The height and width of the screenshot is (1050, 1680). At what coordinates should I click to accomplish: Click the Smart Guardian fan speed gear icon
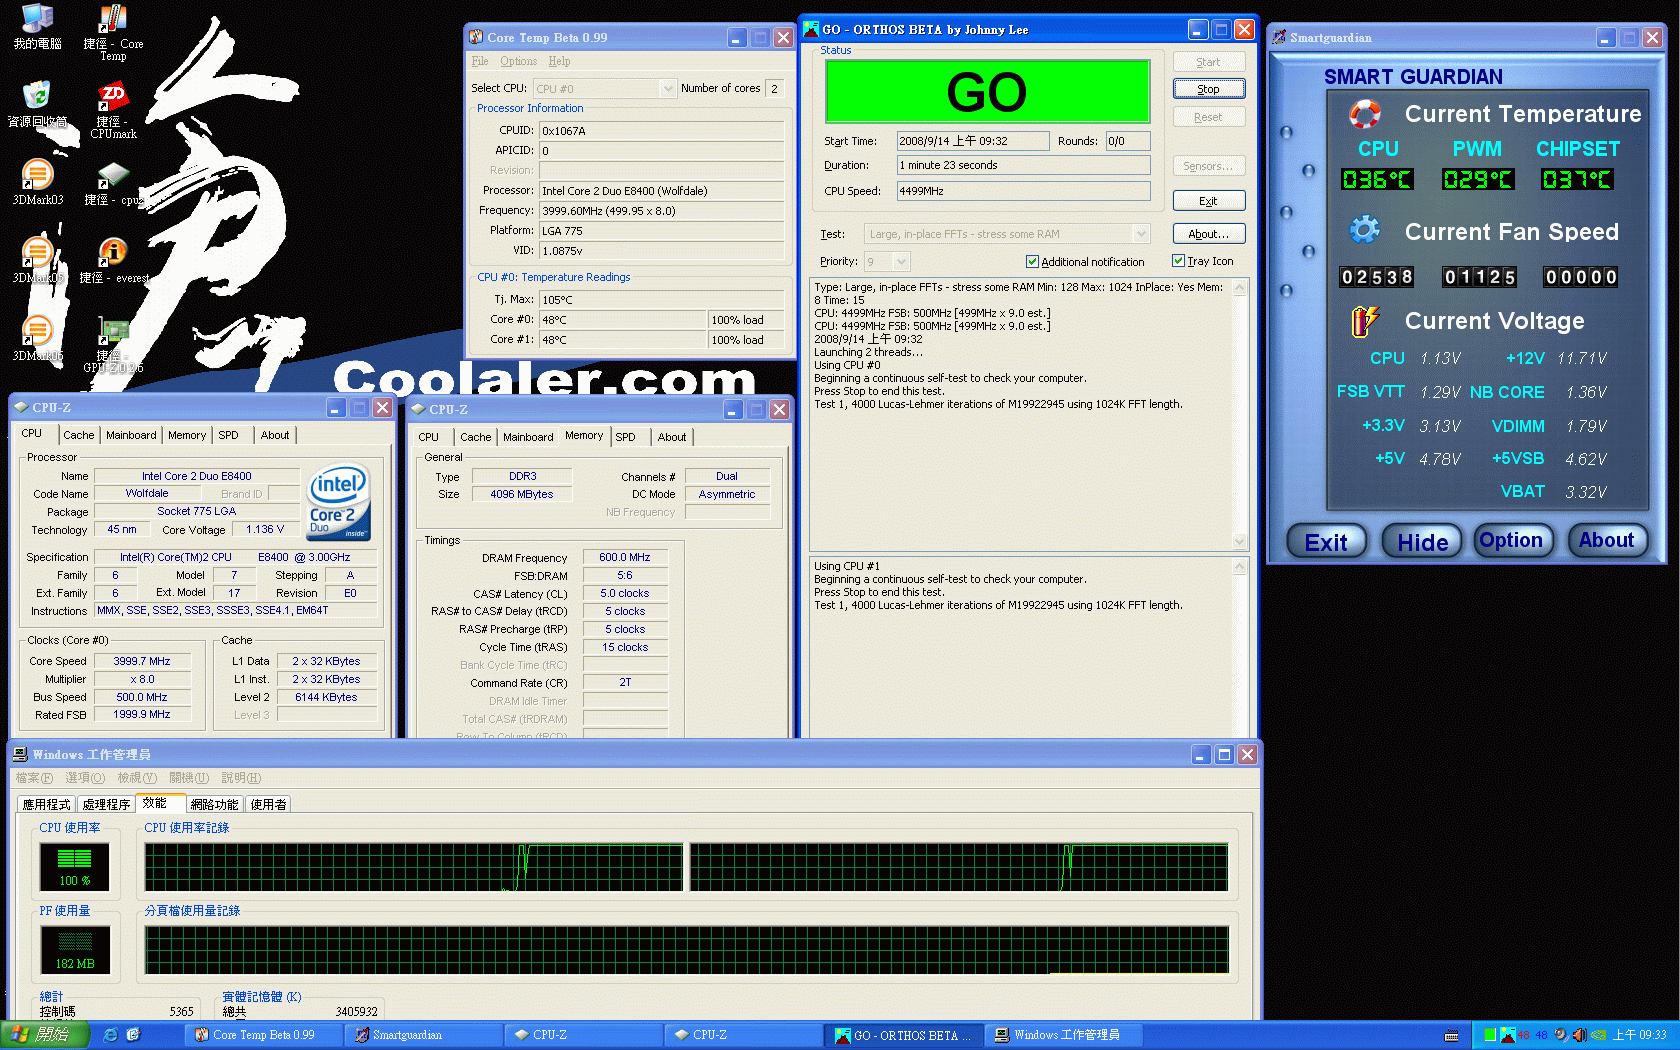[1365, 230]
